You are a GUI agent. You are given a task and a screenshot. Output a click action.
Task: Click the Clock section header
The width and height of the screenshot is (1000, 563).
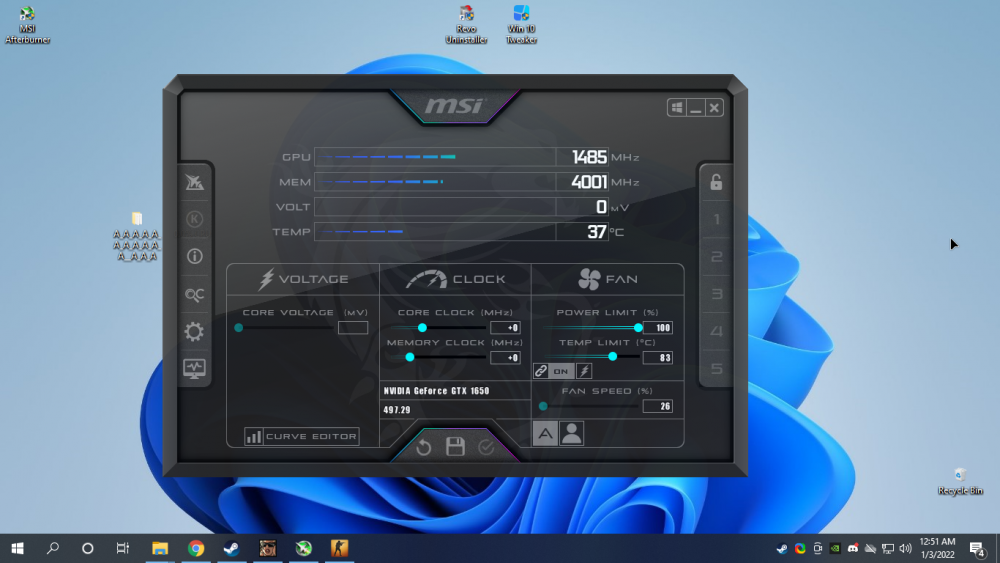(x=455, y=279)
